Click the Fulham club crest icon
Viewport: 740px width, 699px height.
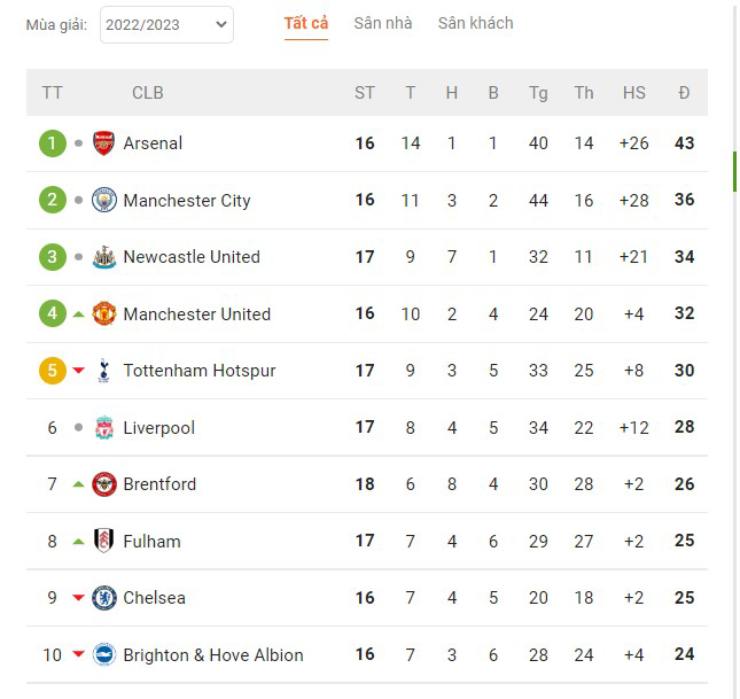pyautogui.click(x=104, y=541)
